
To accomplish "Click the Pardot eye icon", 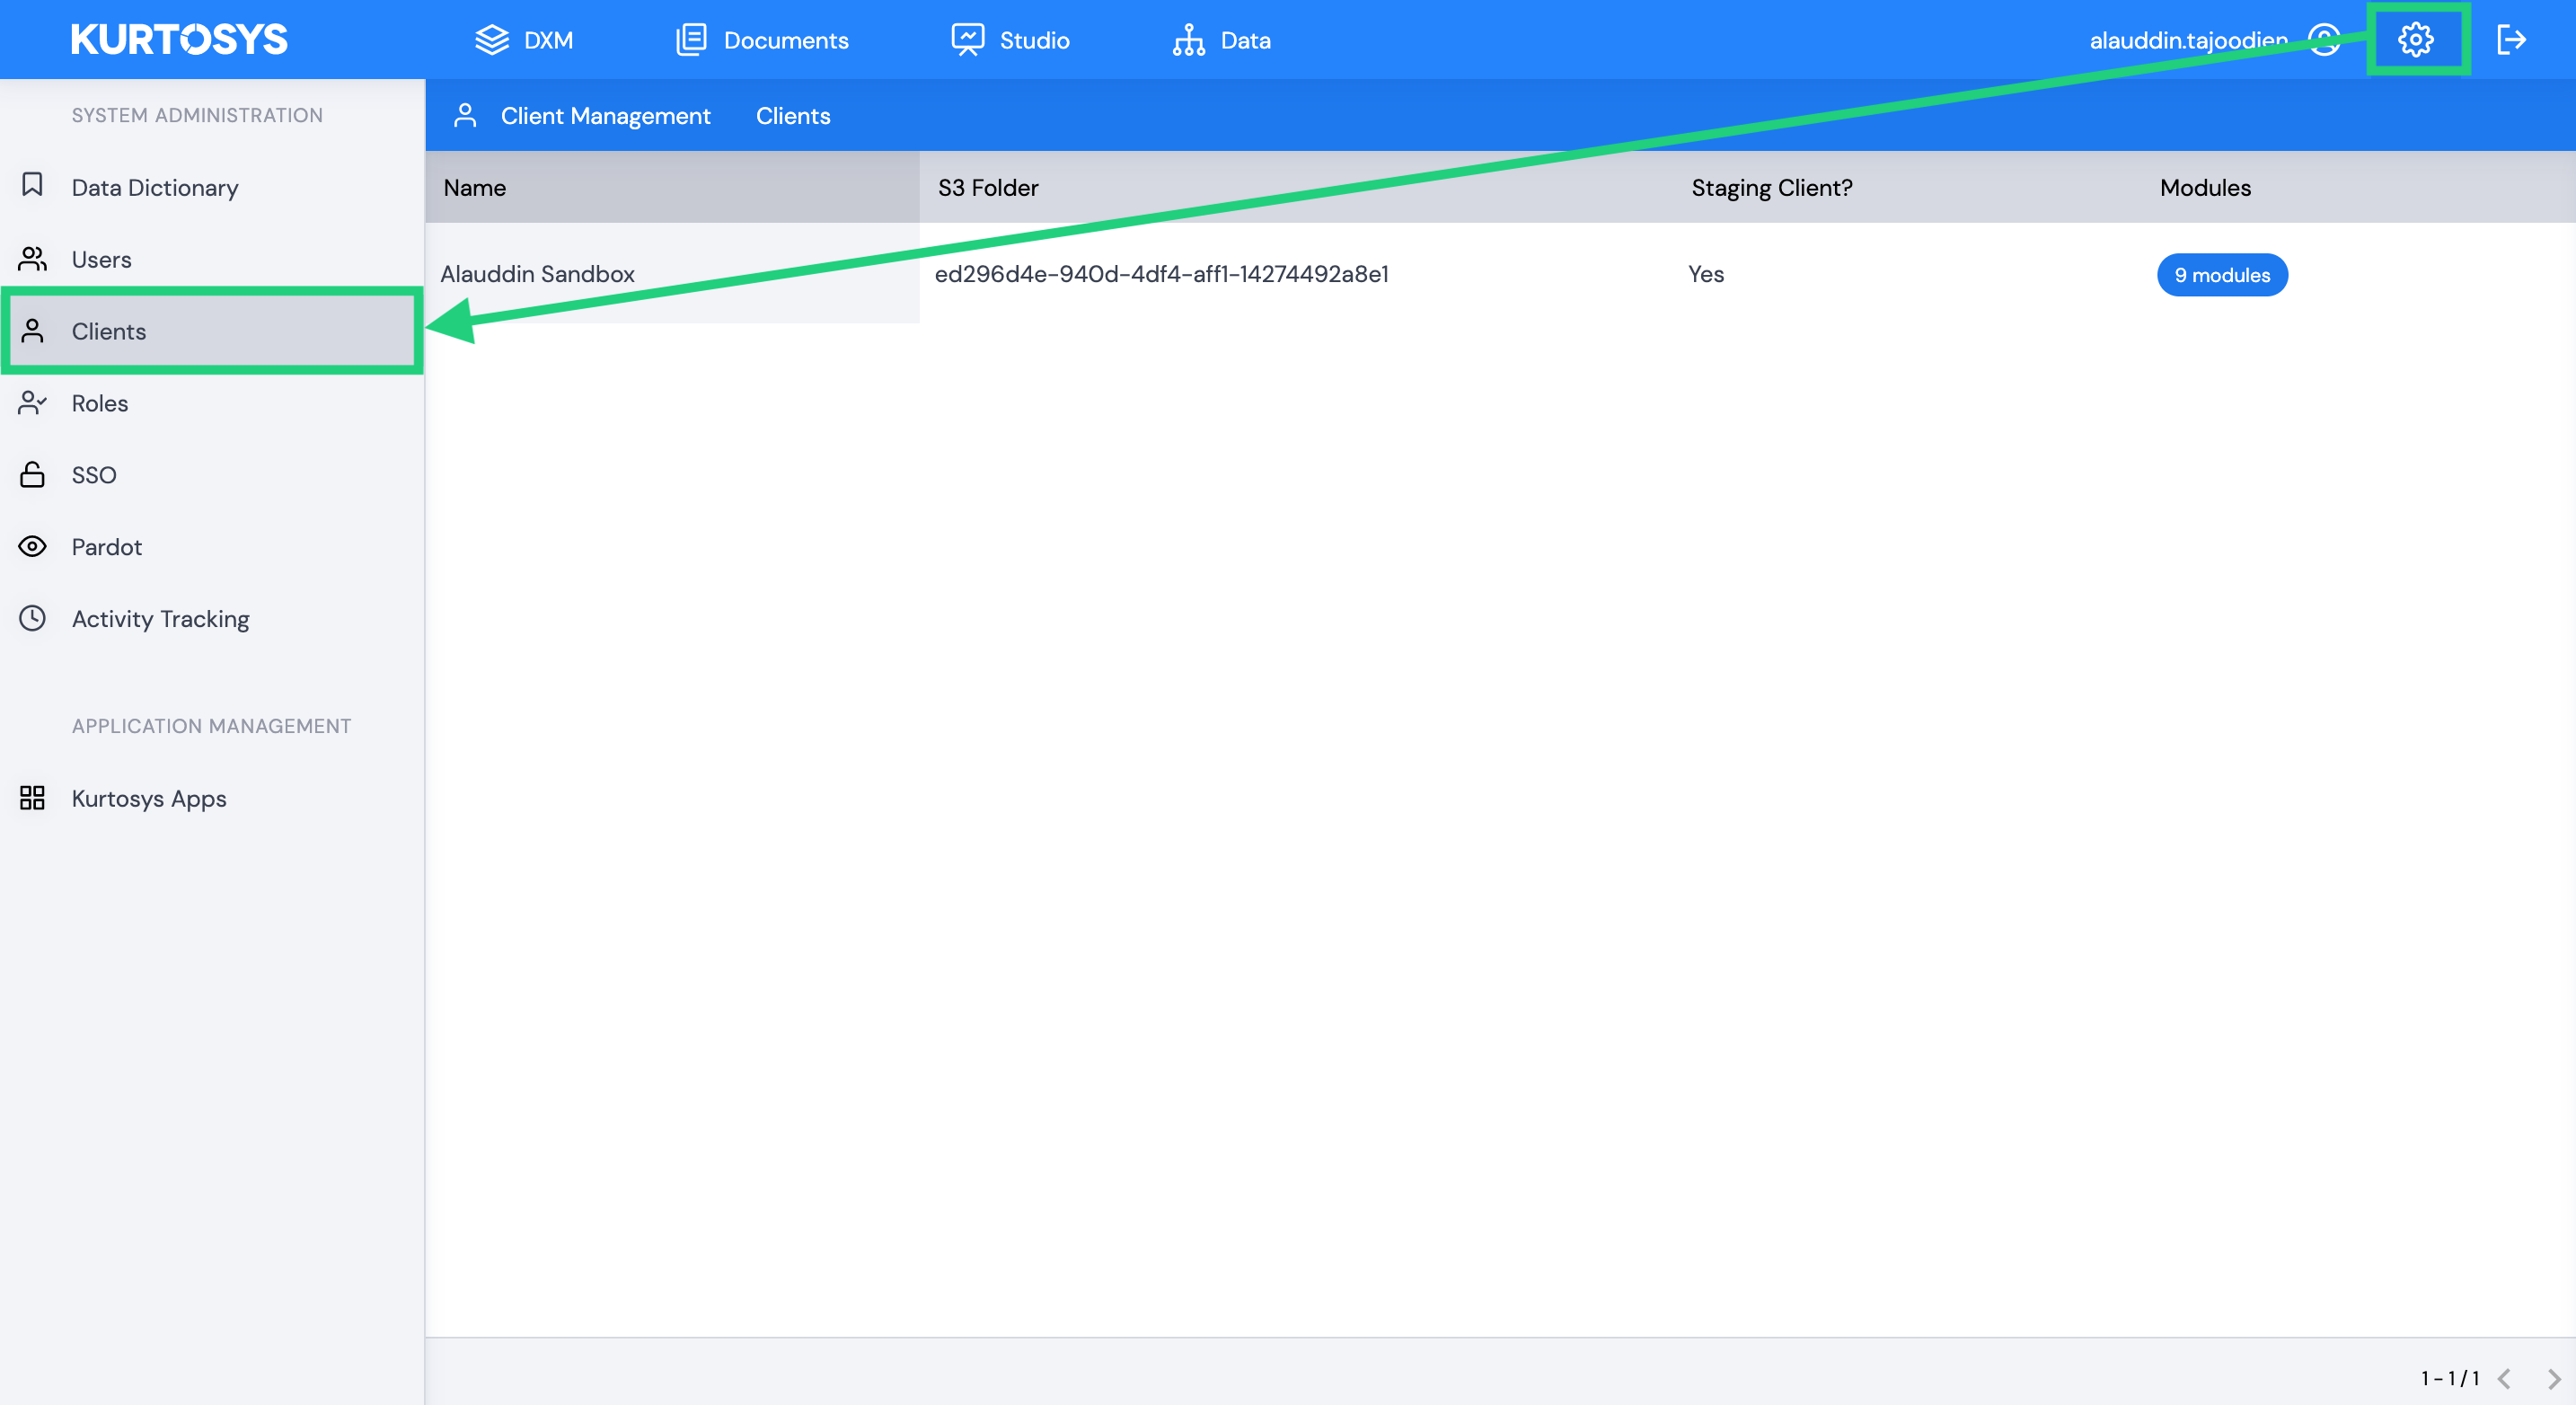I will point(32,546).
